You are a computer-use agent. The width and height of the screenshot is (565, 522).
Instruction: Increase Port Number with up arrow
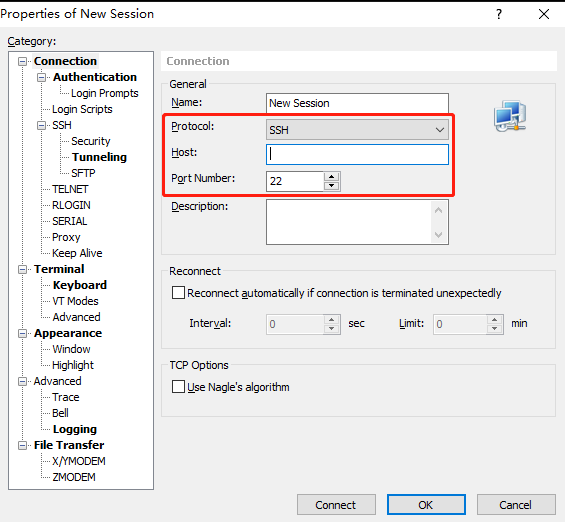point(332,177)
